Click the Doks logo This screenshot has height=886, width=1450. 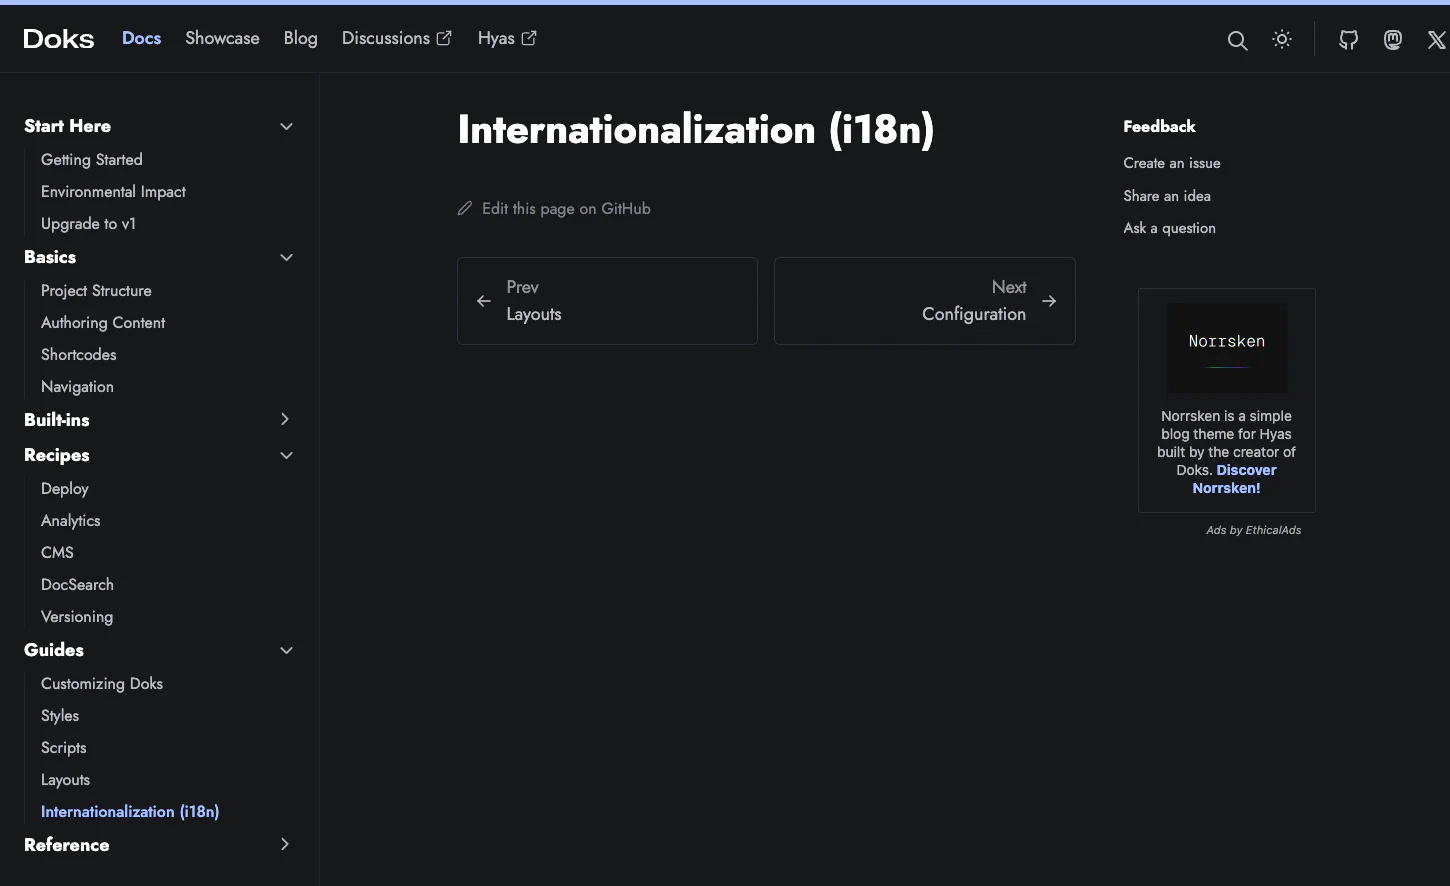pos(58,39)
